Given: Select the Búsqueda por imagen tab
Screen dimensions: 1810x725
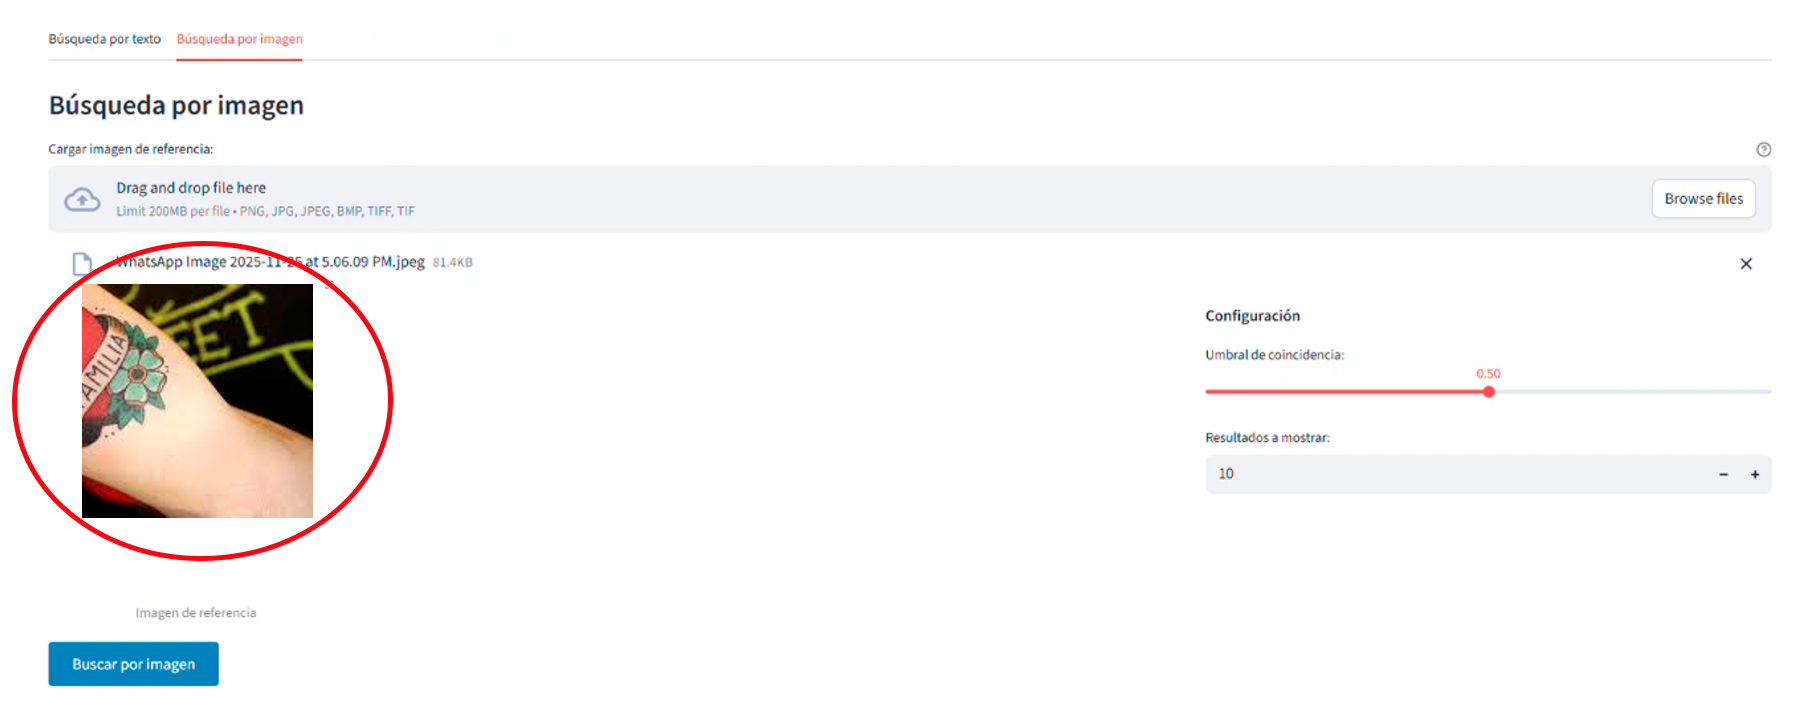Looking at the screenshot, I should 239,39.
